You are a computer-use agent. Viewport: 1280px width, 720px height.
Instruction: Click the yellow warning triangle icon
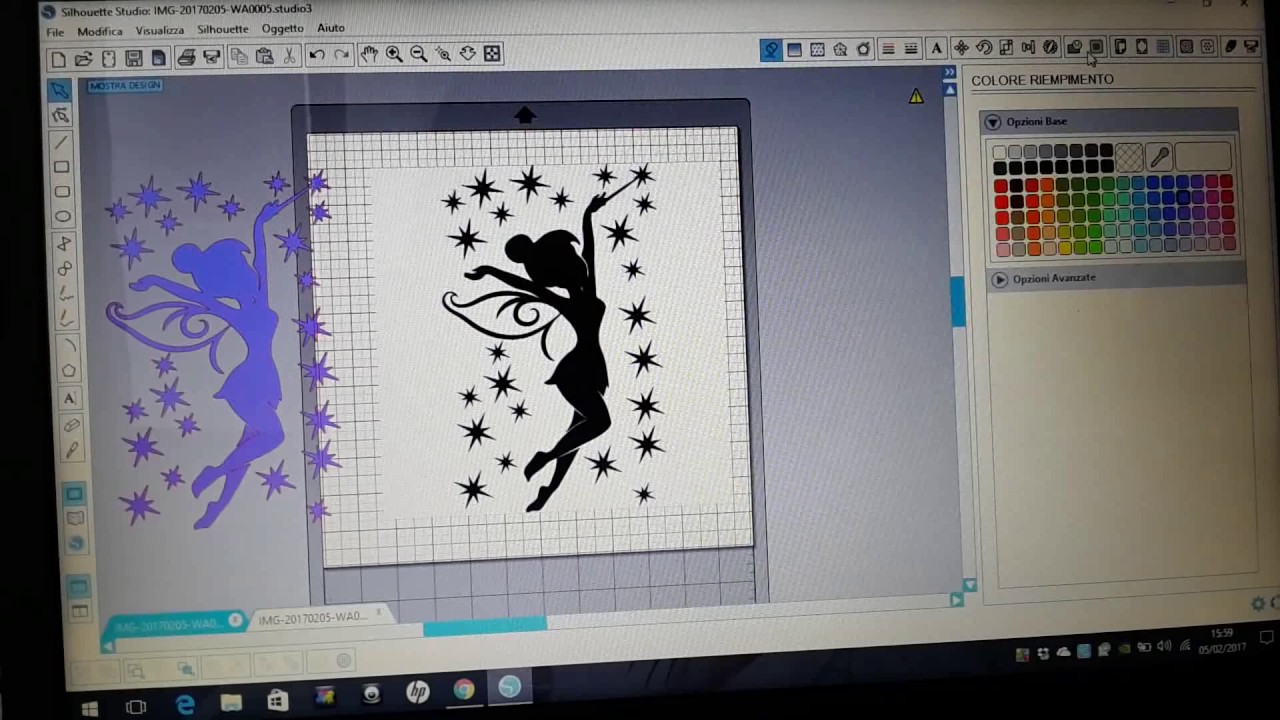point(916,97)
